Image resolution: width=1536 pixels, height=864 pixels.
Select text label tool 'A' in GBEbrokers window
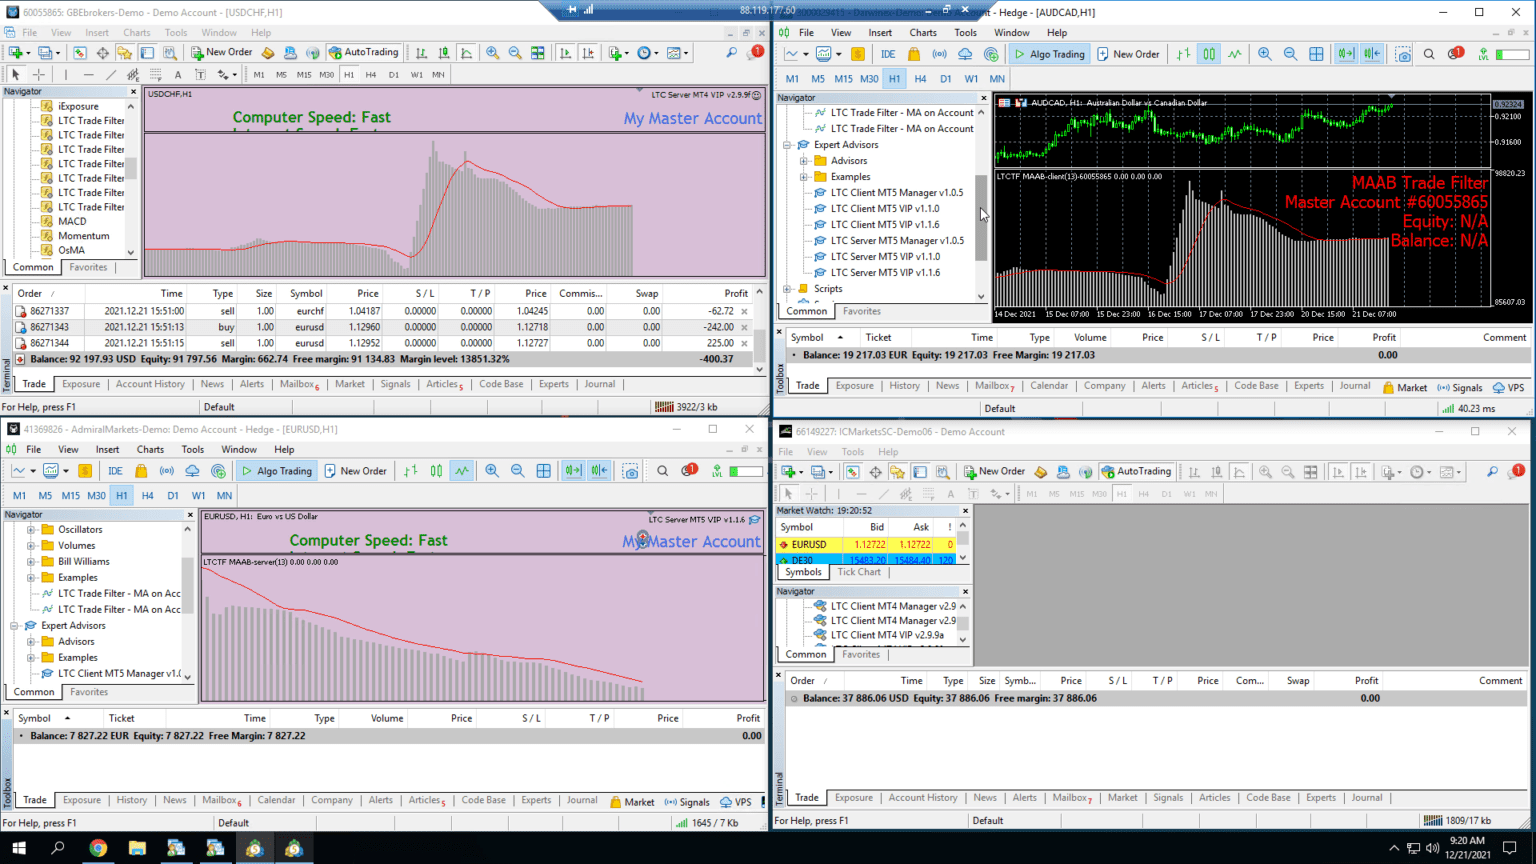click(x=178, y=74)
